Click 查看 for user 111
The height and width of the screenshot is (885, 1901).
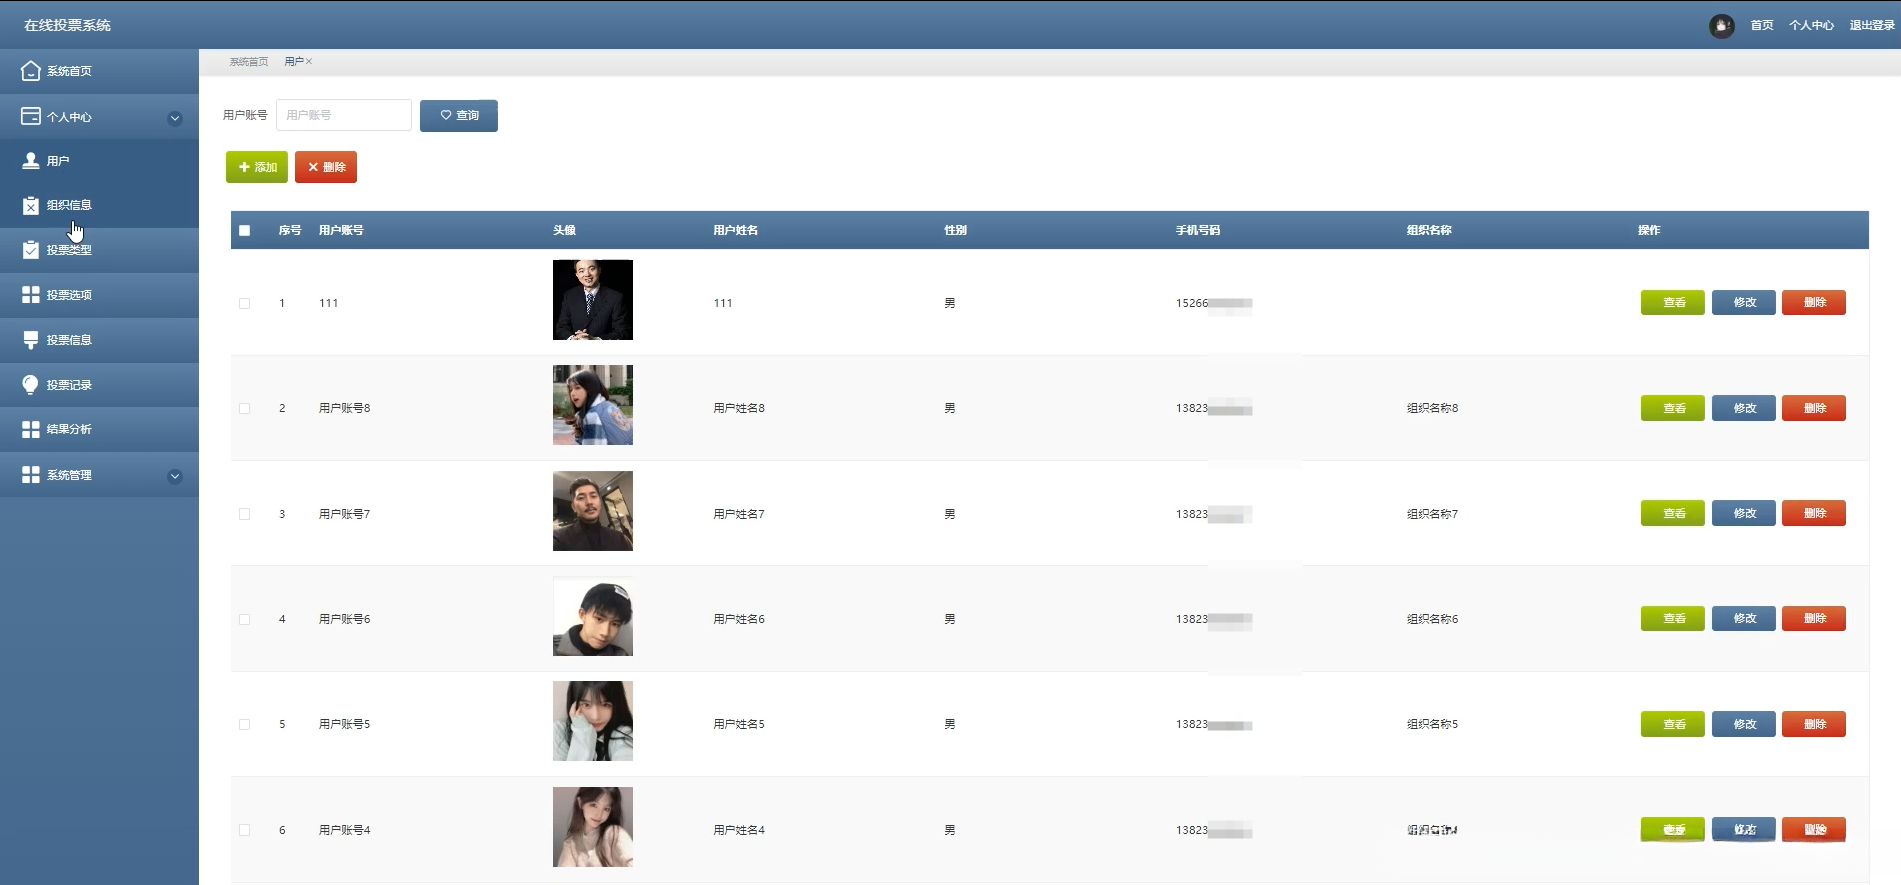tap(1673, 302)
